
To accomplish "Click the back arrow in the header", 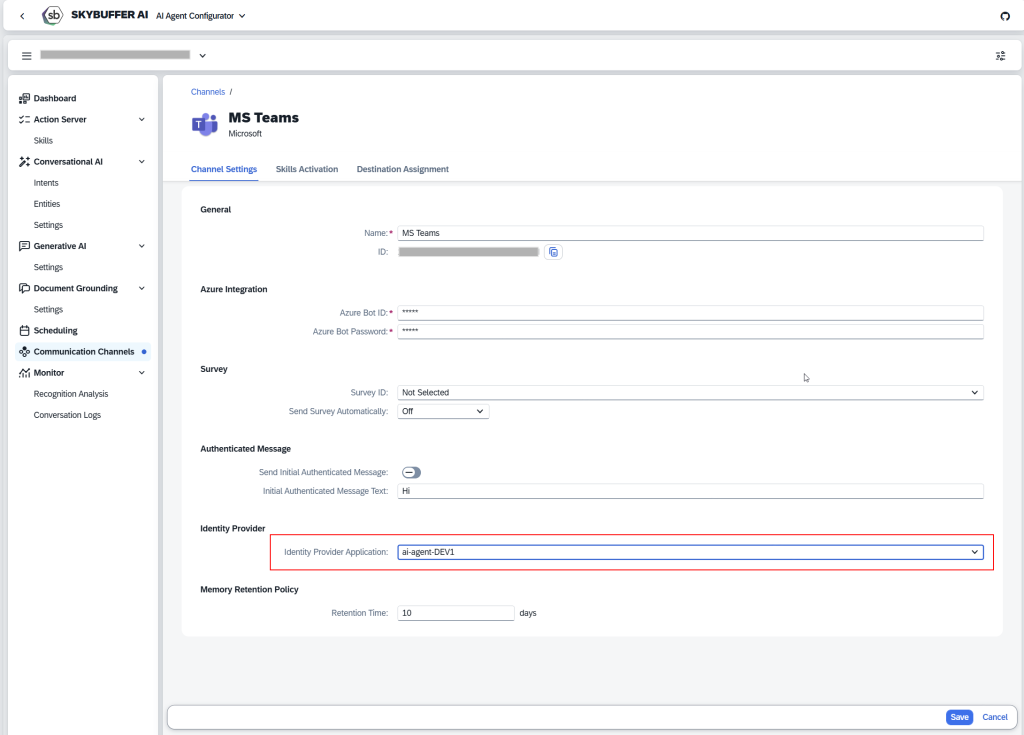I will coord(22,16).
